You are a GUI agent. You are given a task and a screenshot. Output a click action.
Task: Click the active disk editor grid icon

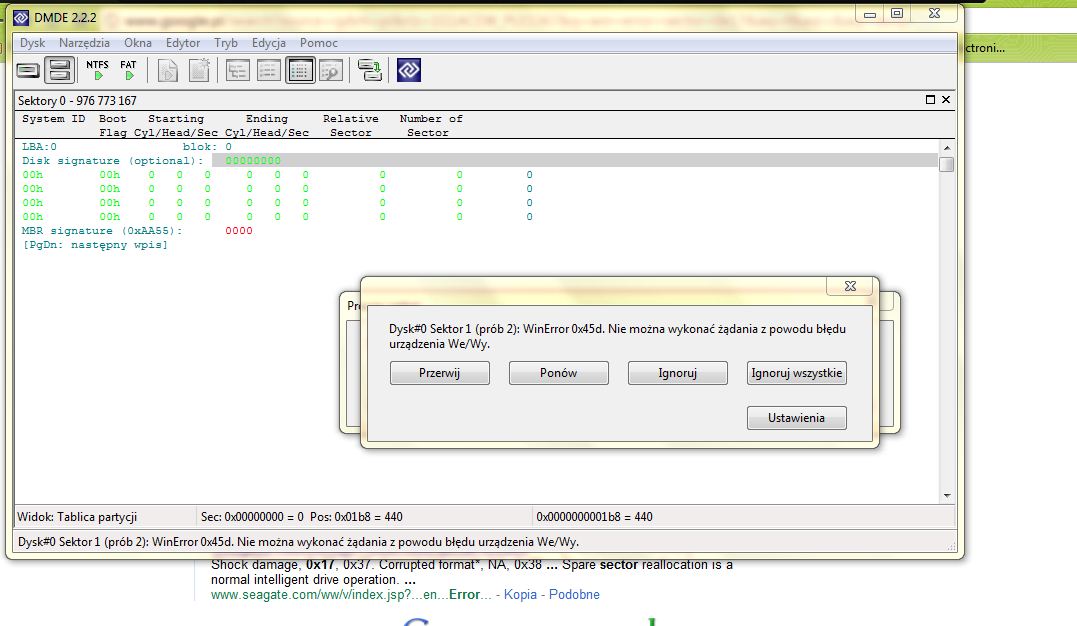(300, 70)
